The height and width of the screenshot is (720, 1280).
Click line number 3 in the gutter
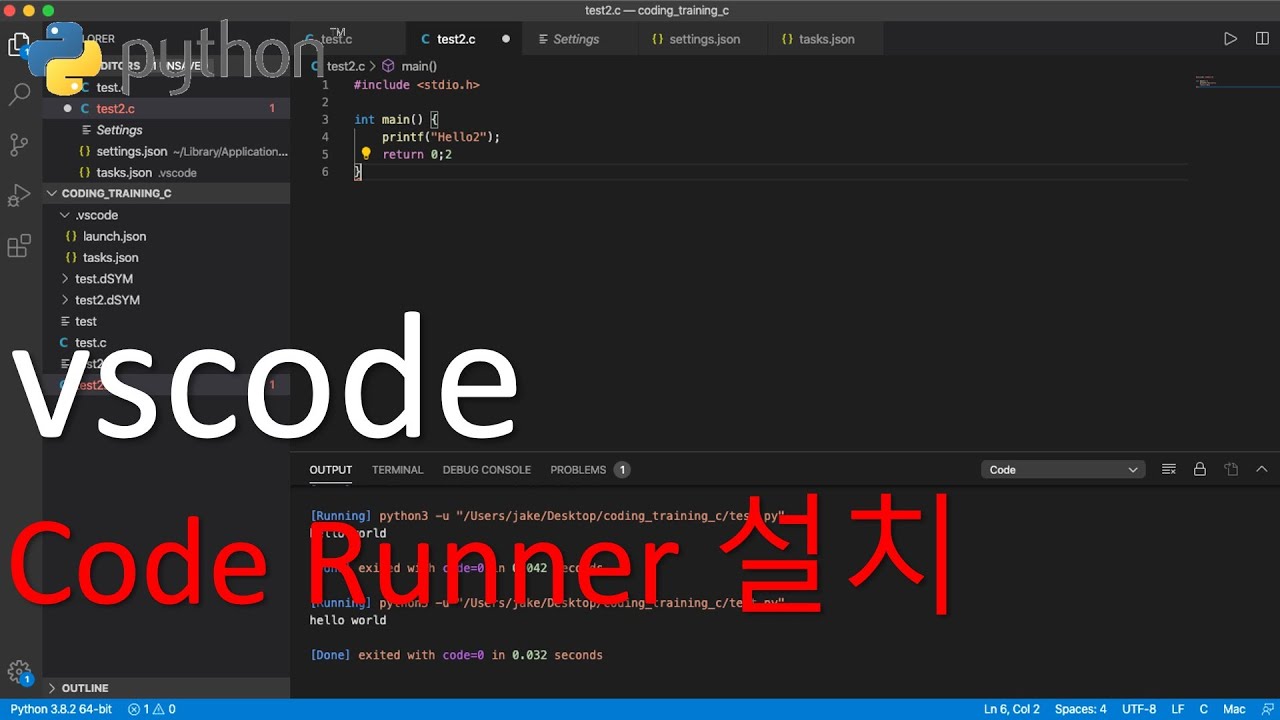325,119
